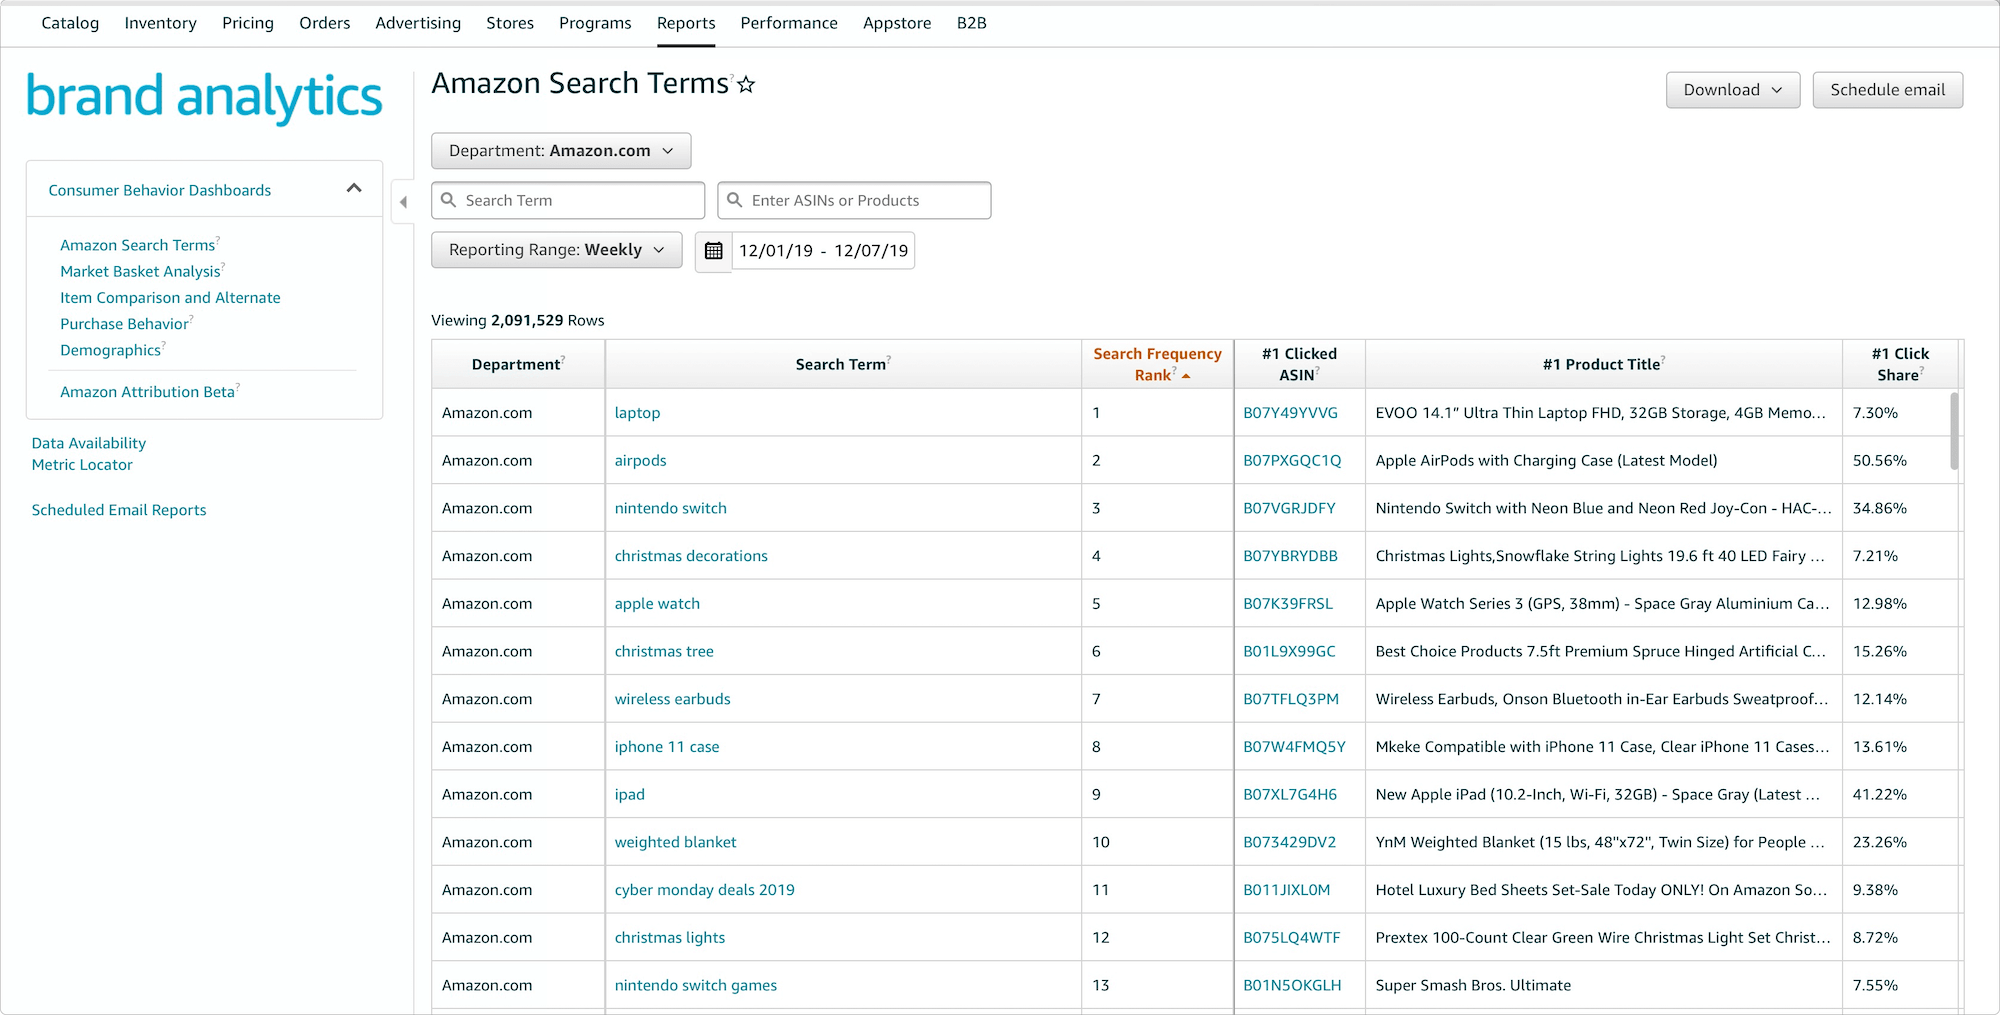2000x1015 pixels.
Task: Open Demographics dashboard
Action: click(x=110, y=350)
